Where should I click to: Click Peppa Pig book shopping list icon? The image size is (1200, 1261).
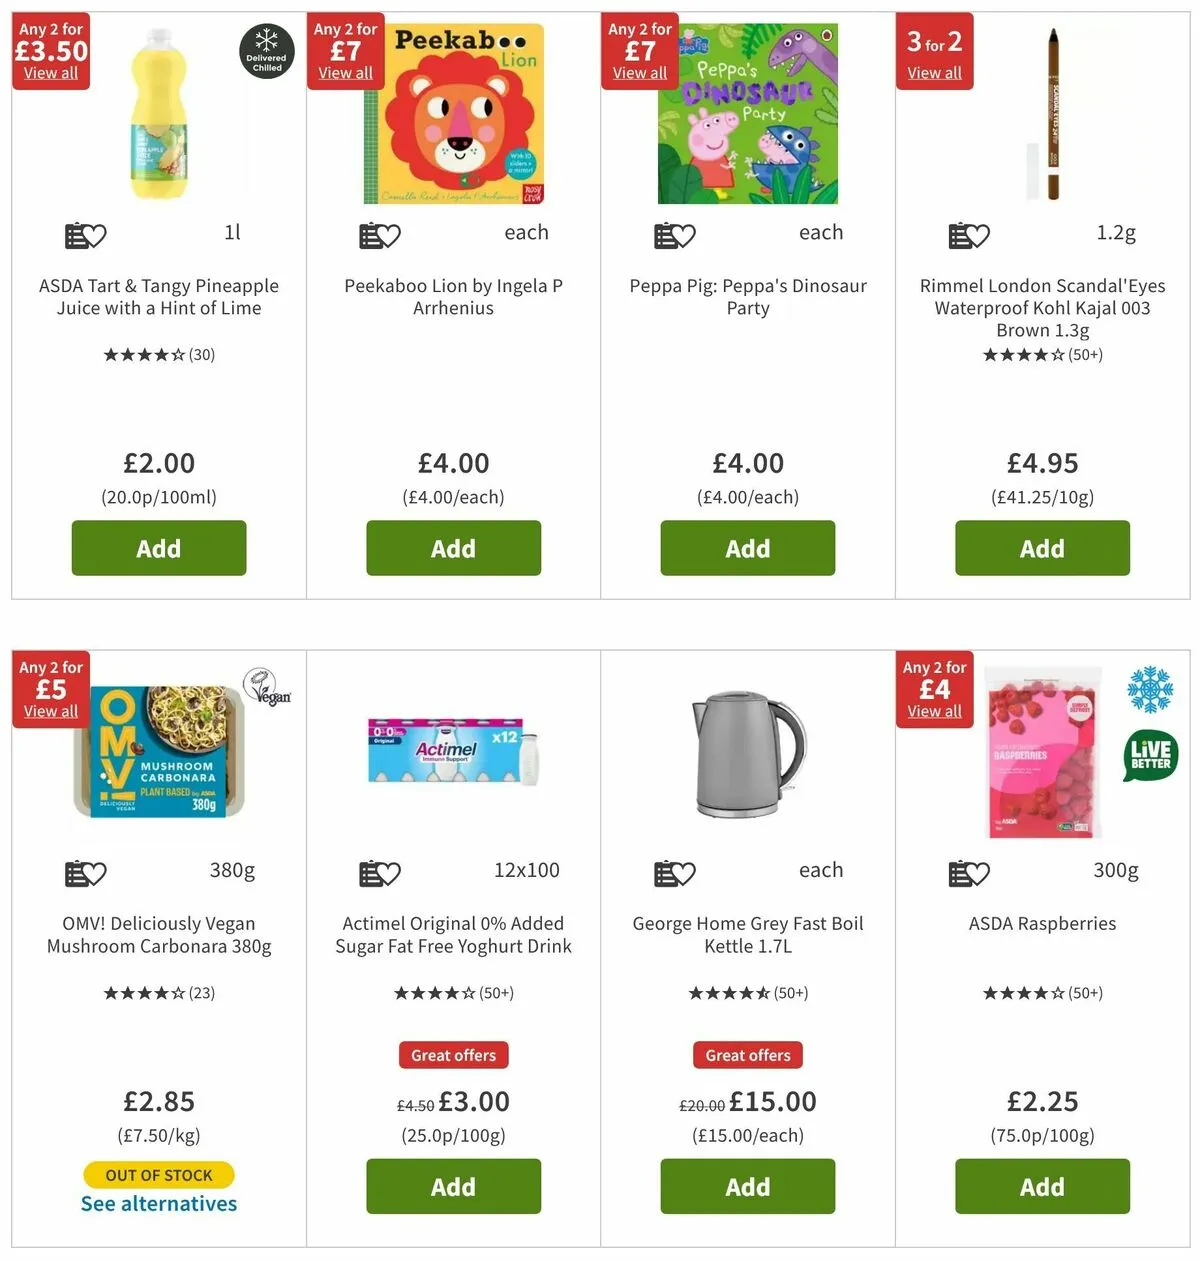675,236
